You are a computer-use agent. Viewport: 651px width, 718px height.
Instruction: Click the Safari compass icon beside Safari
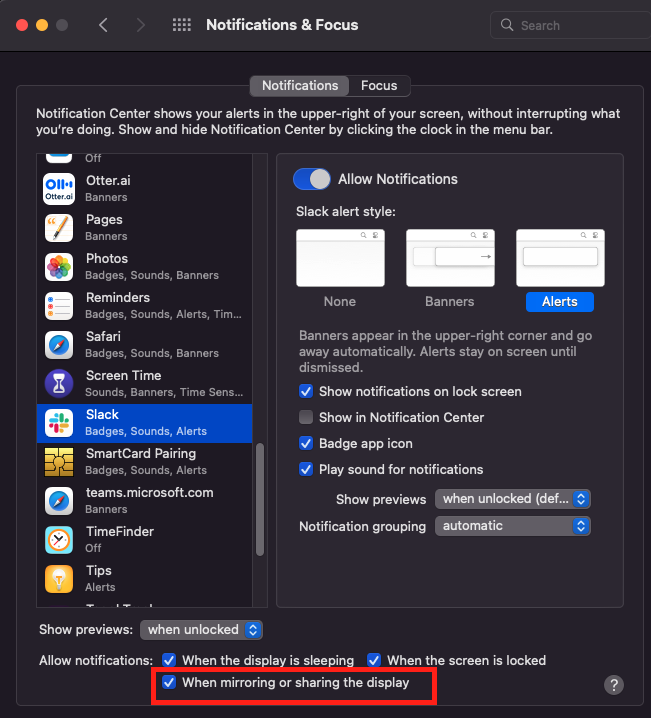pyautogui.click(x=59, y=345)
